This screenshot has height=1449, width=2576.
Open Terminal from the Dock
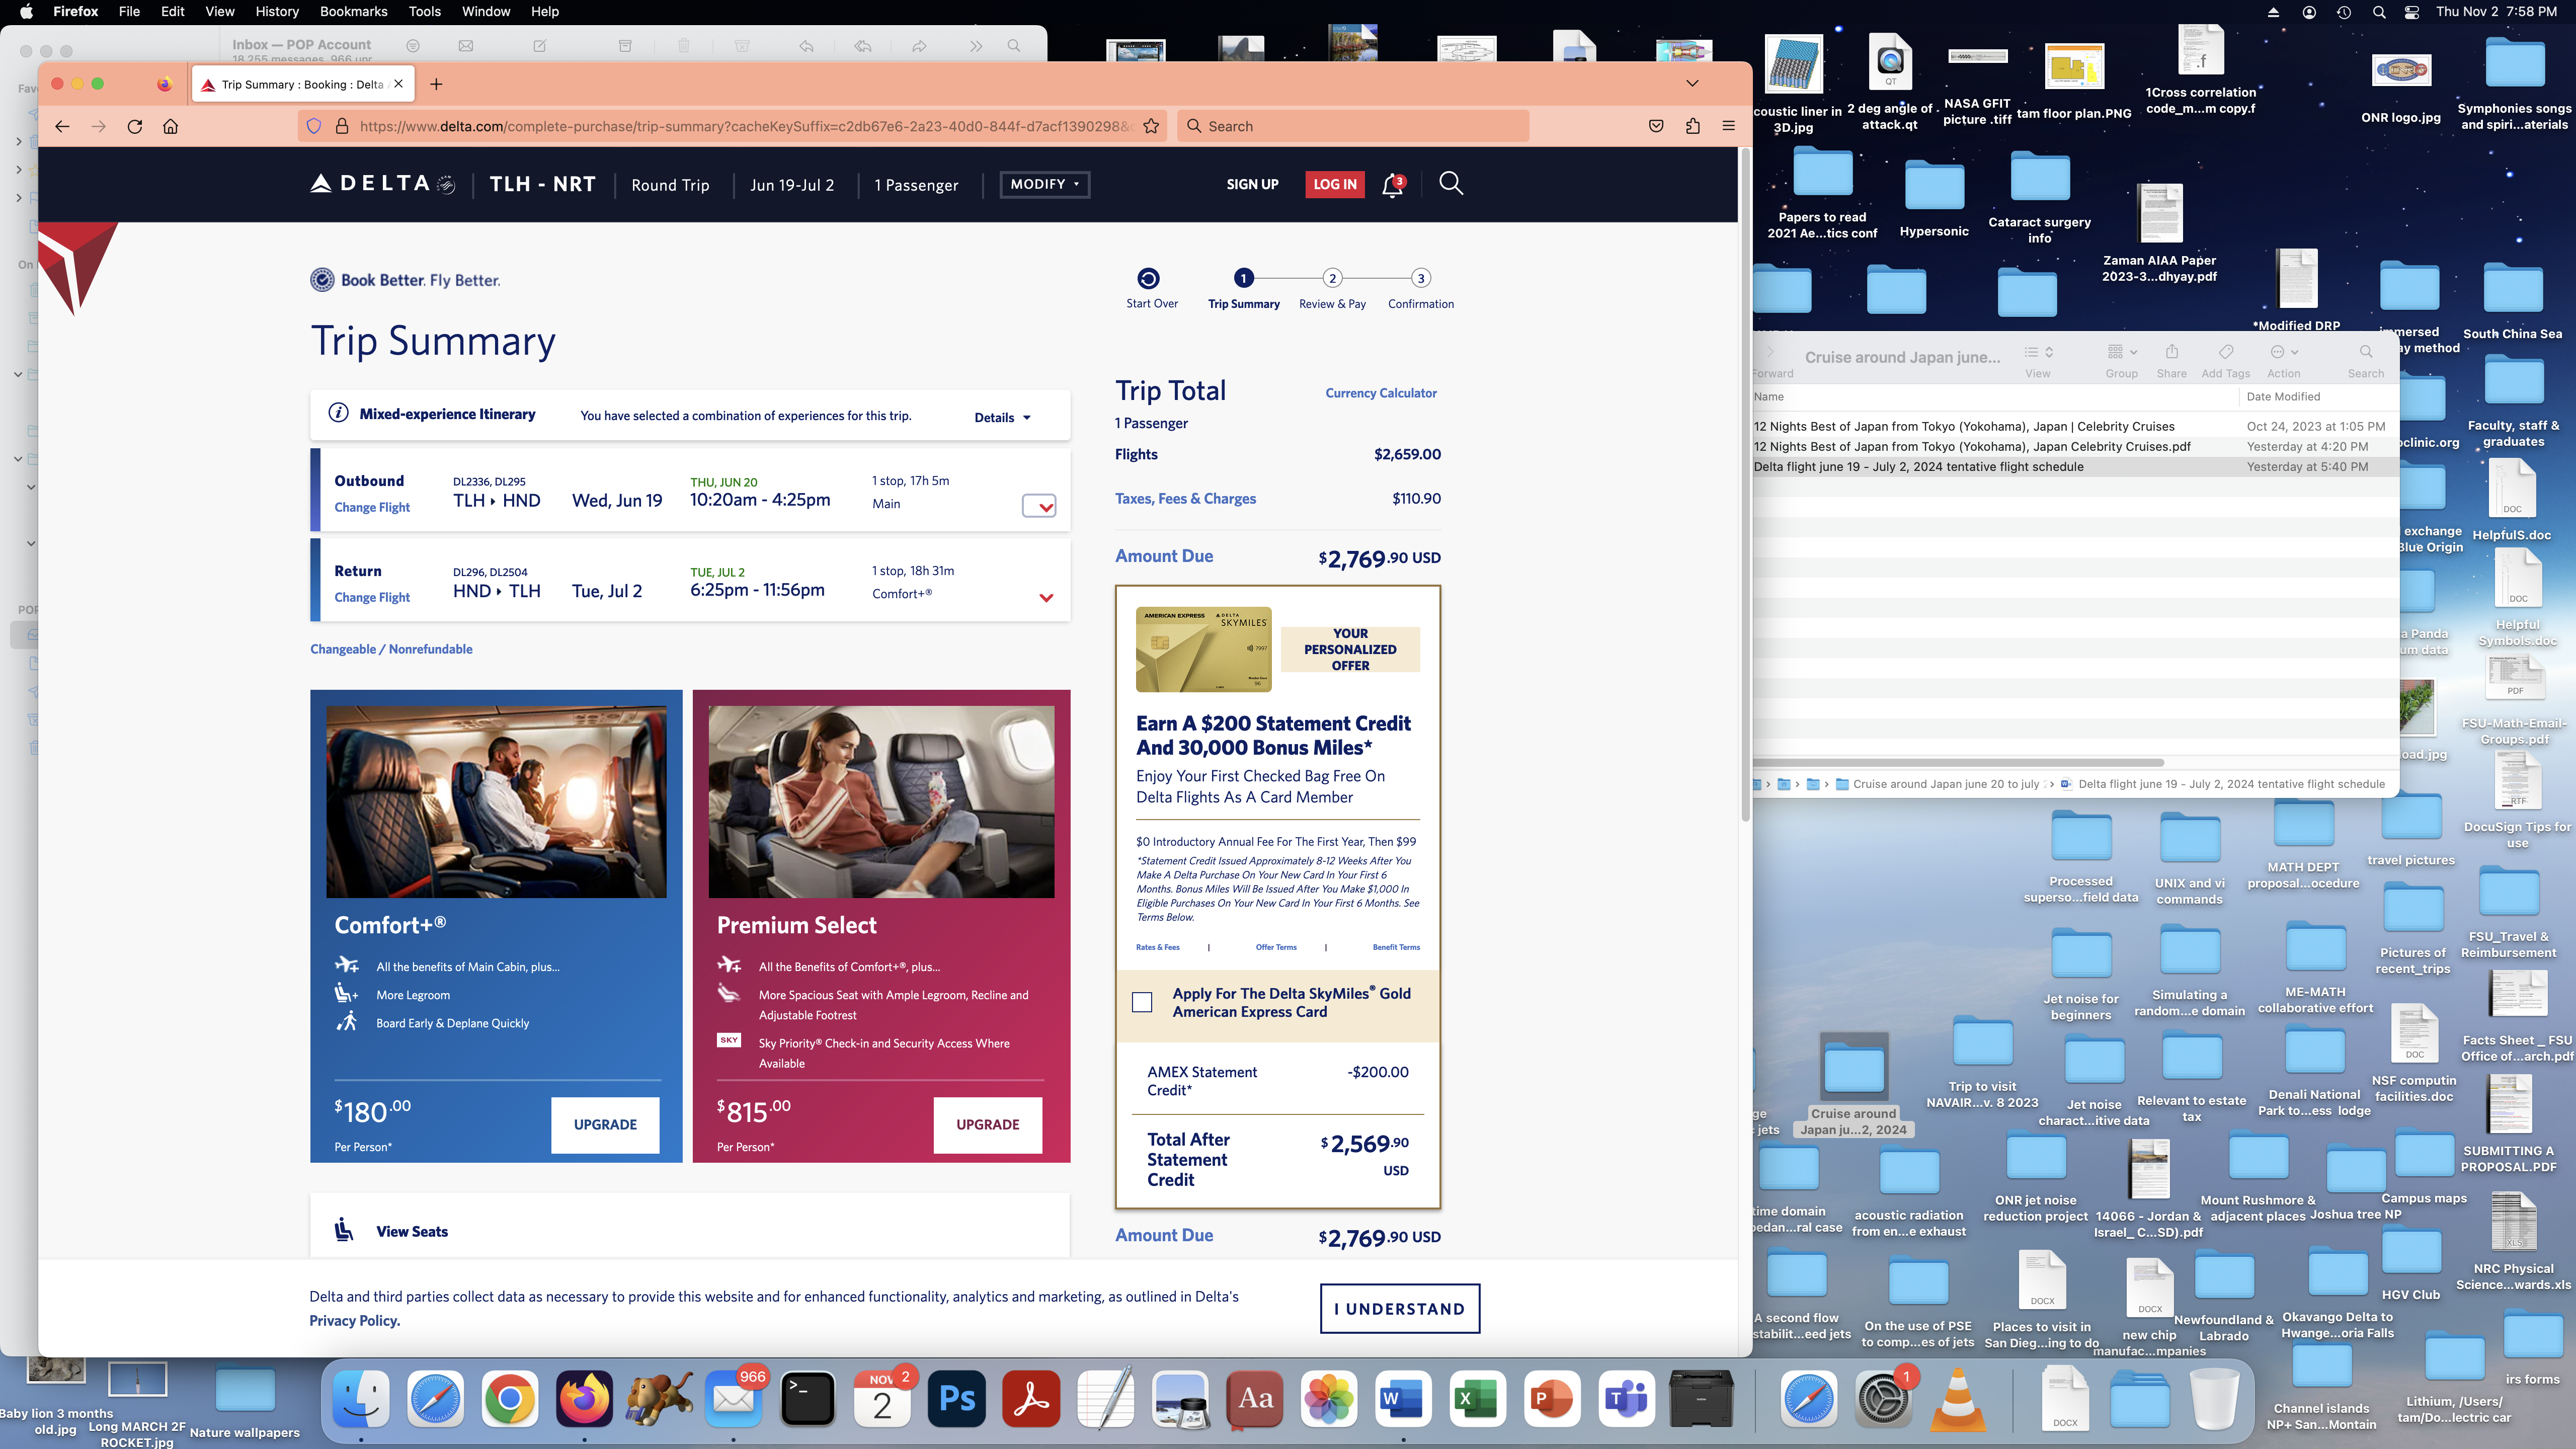[x=807, y=1398]
